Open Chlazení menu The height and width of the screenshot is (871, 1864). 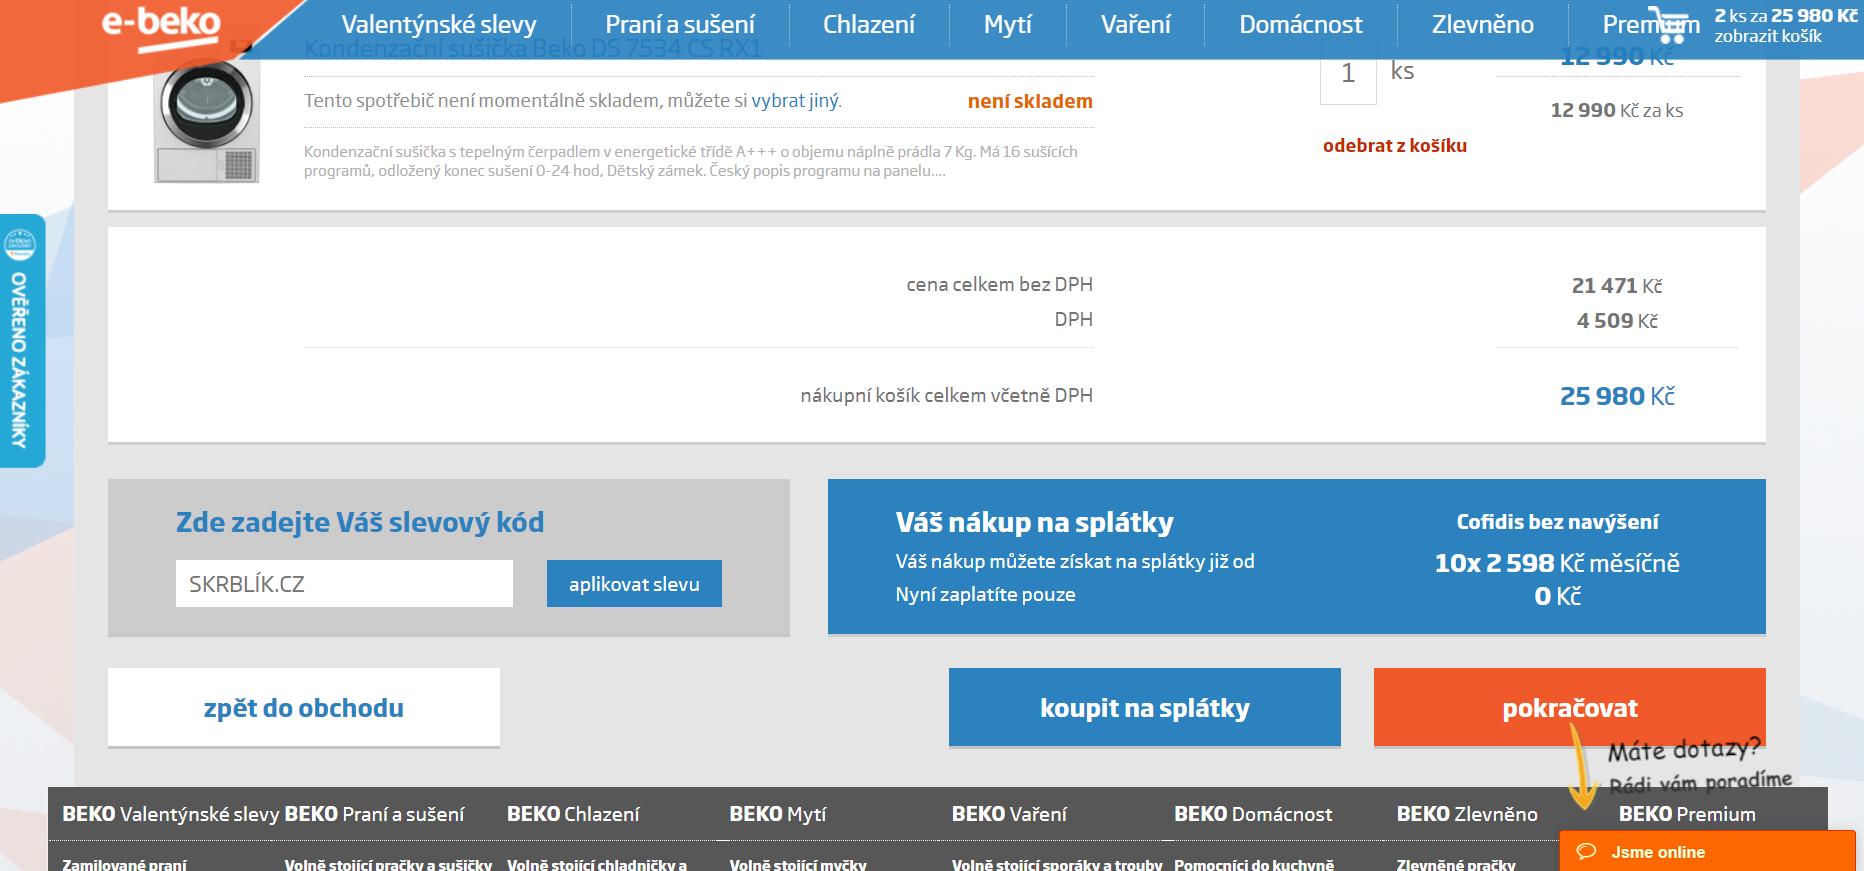point(869,24)
